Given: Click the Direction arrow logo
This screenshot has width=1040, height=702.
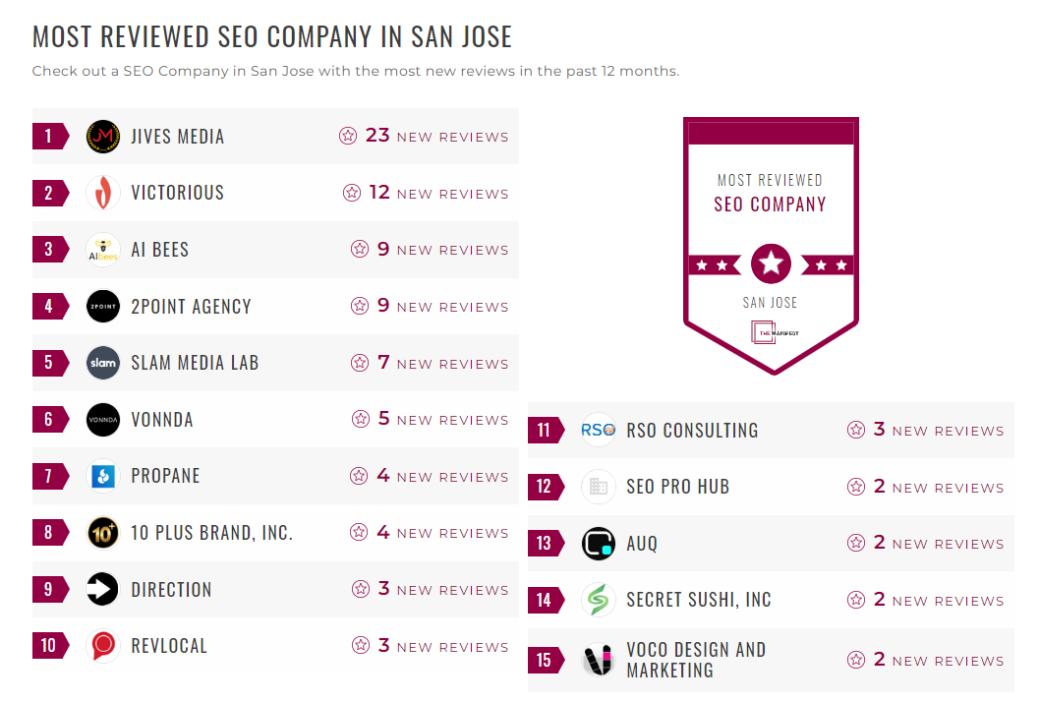Looking at the screenshot, I should pyautogui.click(x=102, y=589).
